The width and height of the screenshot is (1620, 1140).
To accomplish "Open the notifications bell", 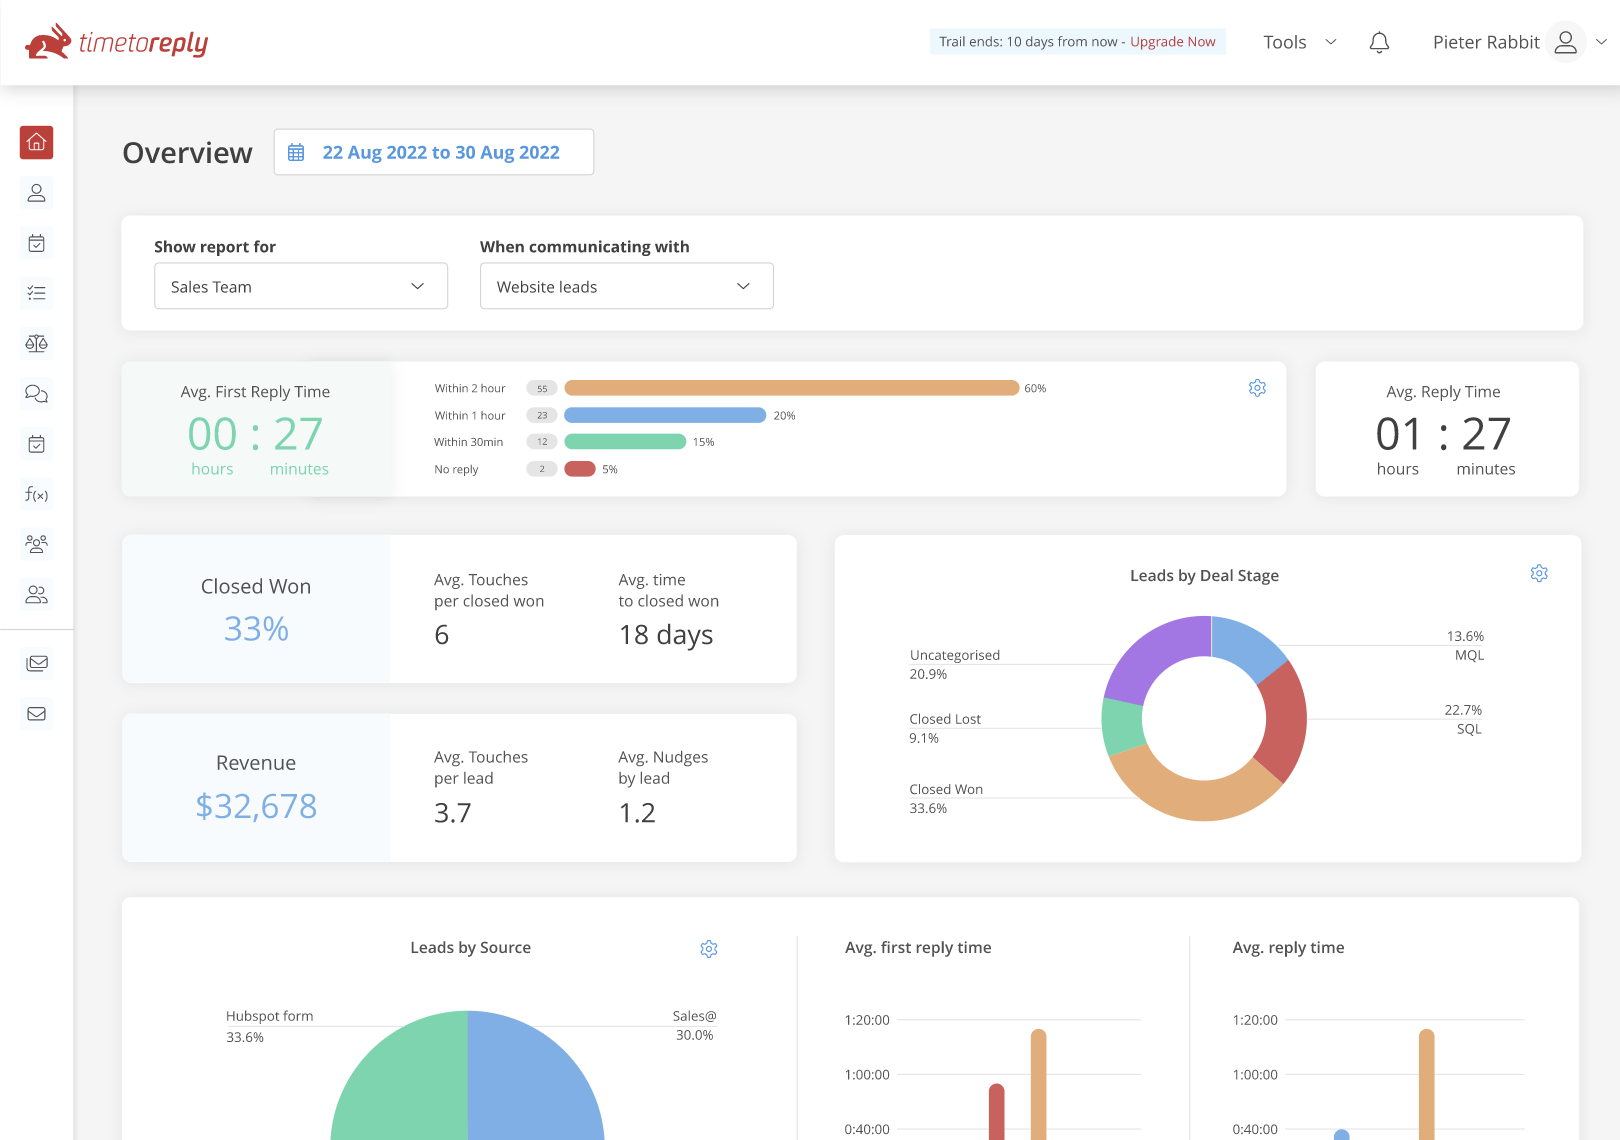I will [x=1380, y=42].
